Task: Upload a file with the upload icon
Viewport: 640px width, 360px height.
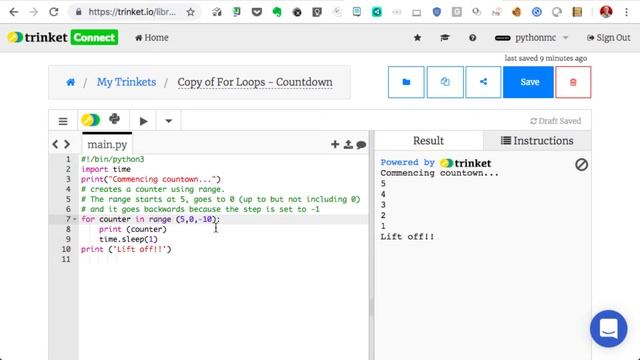Action: pos(348,144)
